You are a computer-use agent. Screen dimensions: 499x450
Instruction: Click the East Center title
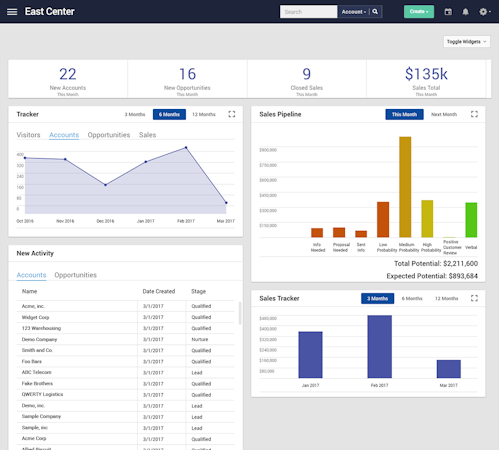coord(50,12)
